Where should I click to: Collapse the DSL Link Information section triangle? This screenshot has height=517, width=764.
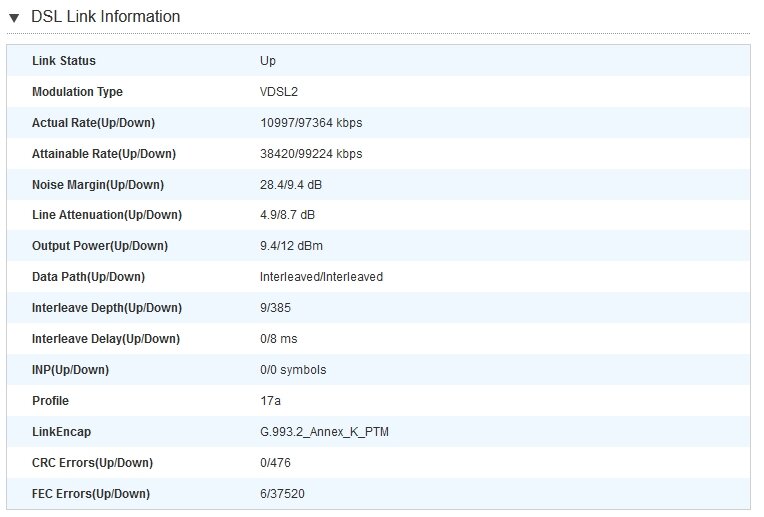click(14, 19)
